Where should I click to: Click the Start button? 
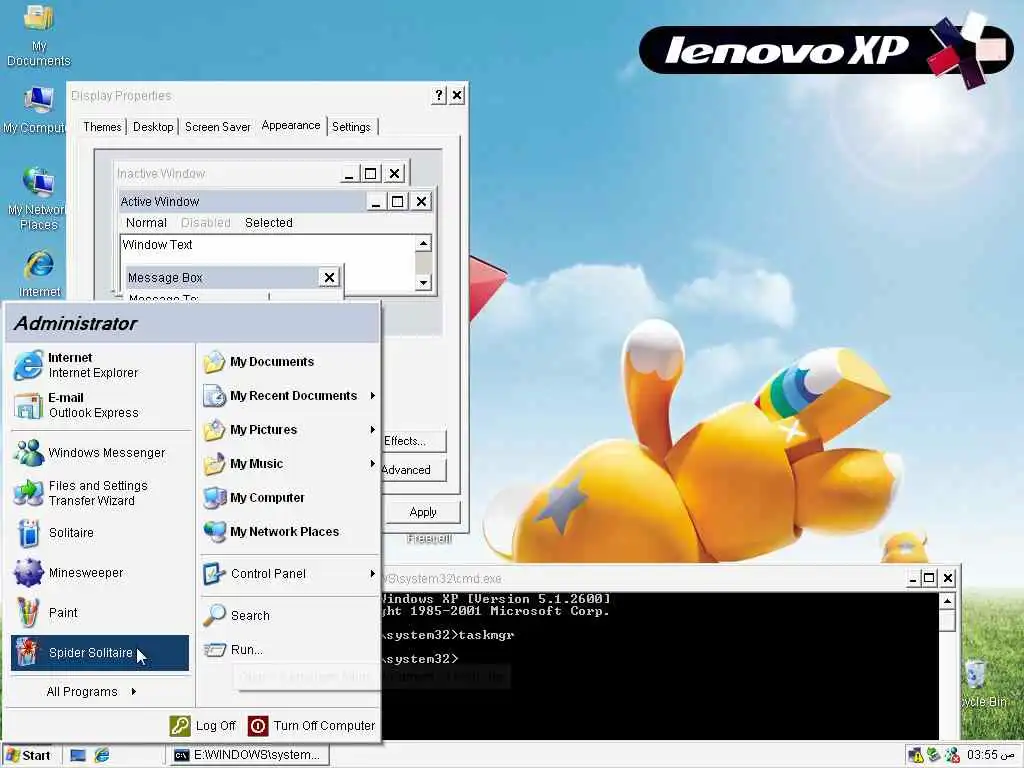pos(29,756)
